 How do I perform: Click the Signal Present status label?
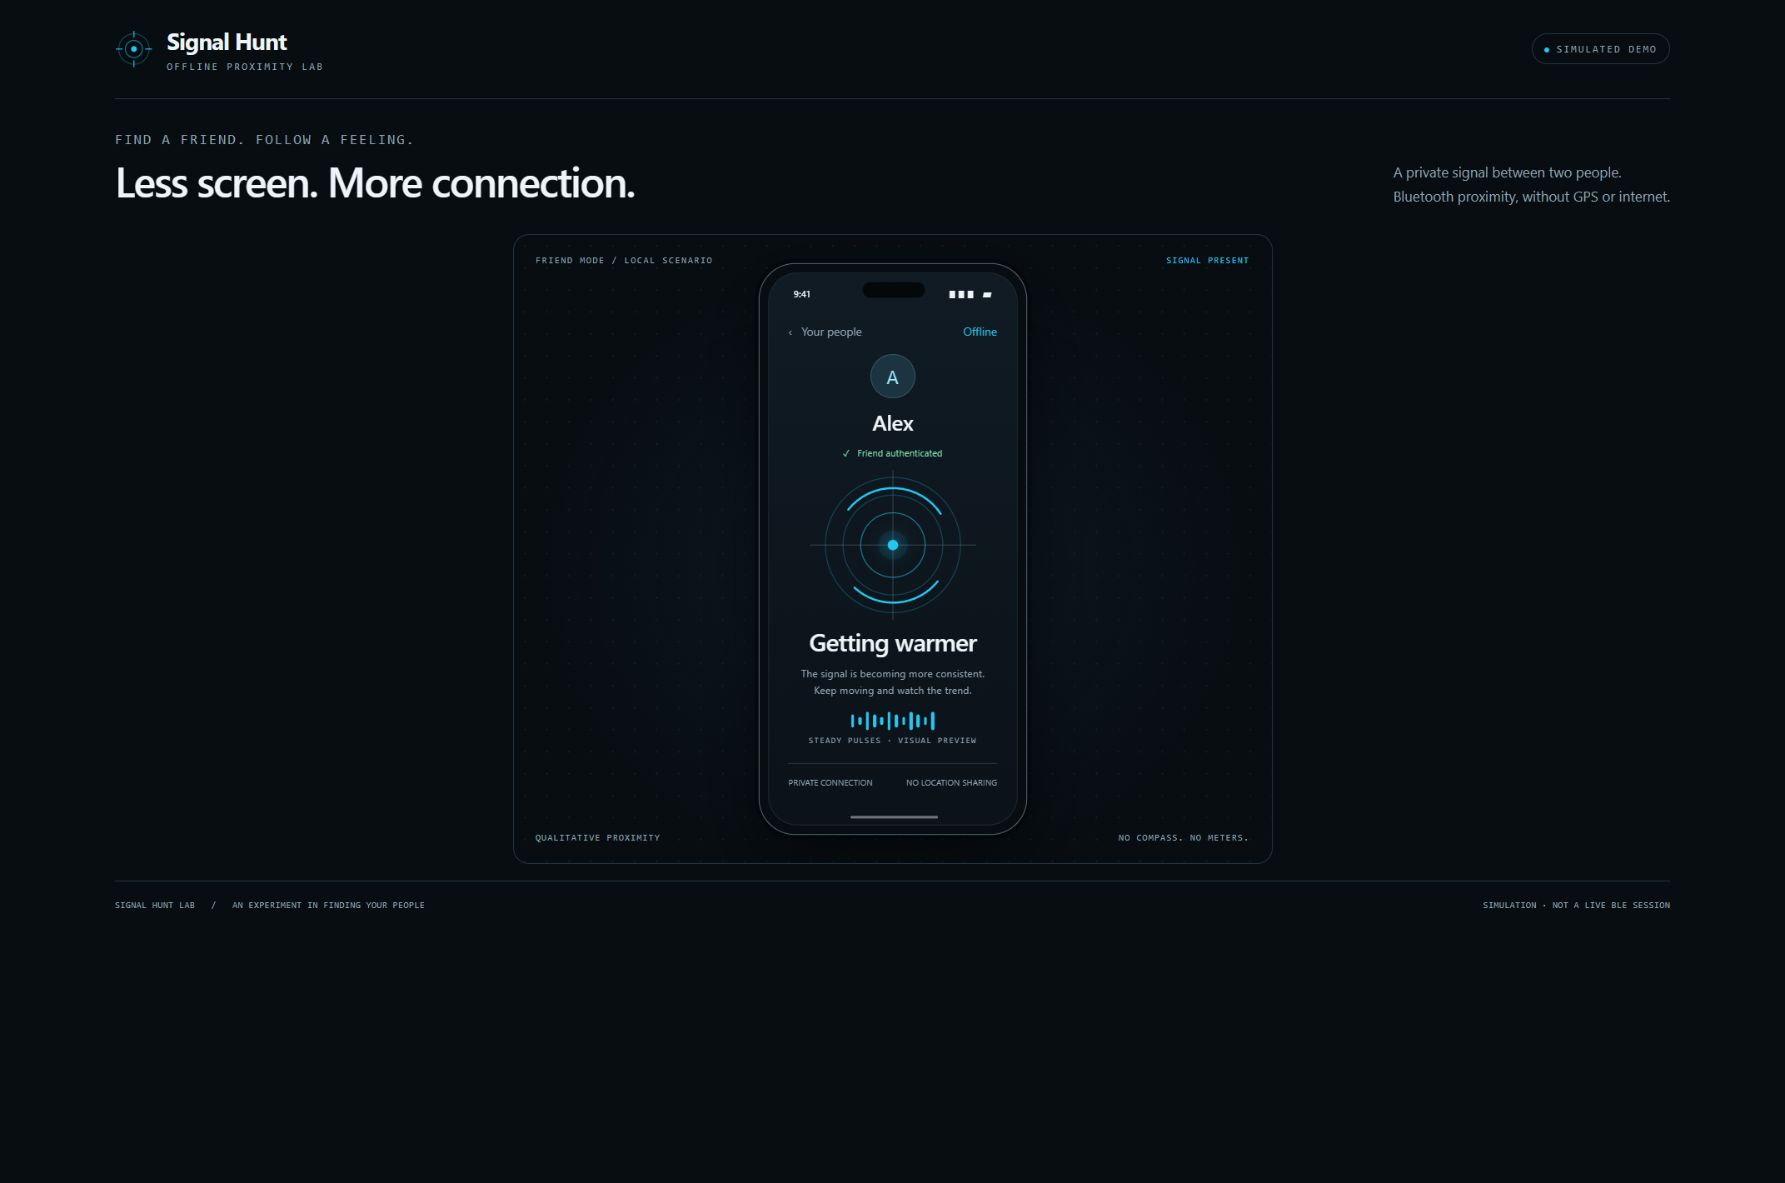point(1207,260)
